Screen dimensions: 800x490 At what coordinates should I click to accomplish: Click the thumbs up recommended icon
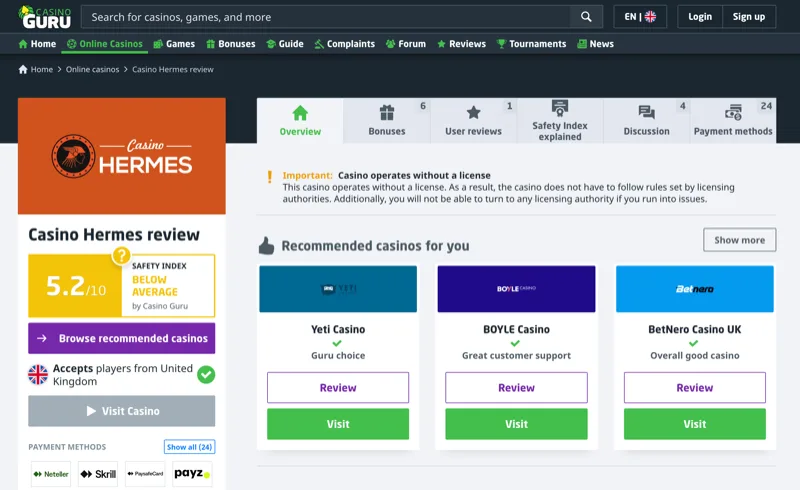tap(266, 246)
